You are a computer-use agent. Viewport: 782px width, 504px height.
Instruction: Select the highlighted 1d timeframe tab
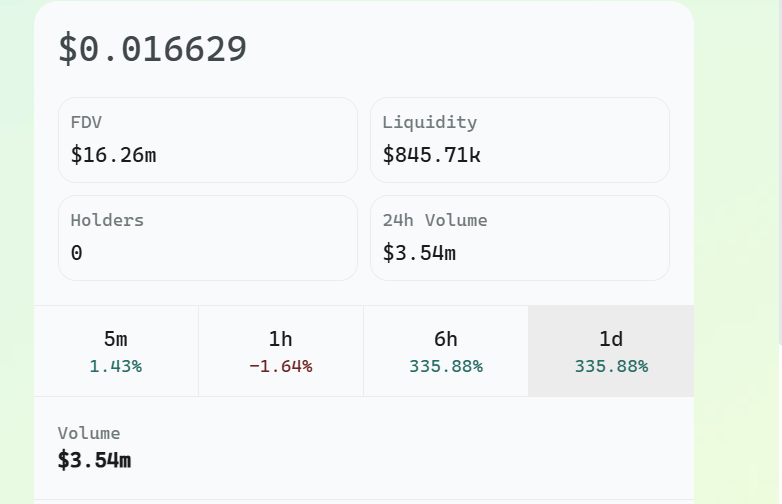[611, 350]
